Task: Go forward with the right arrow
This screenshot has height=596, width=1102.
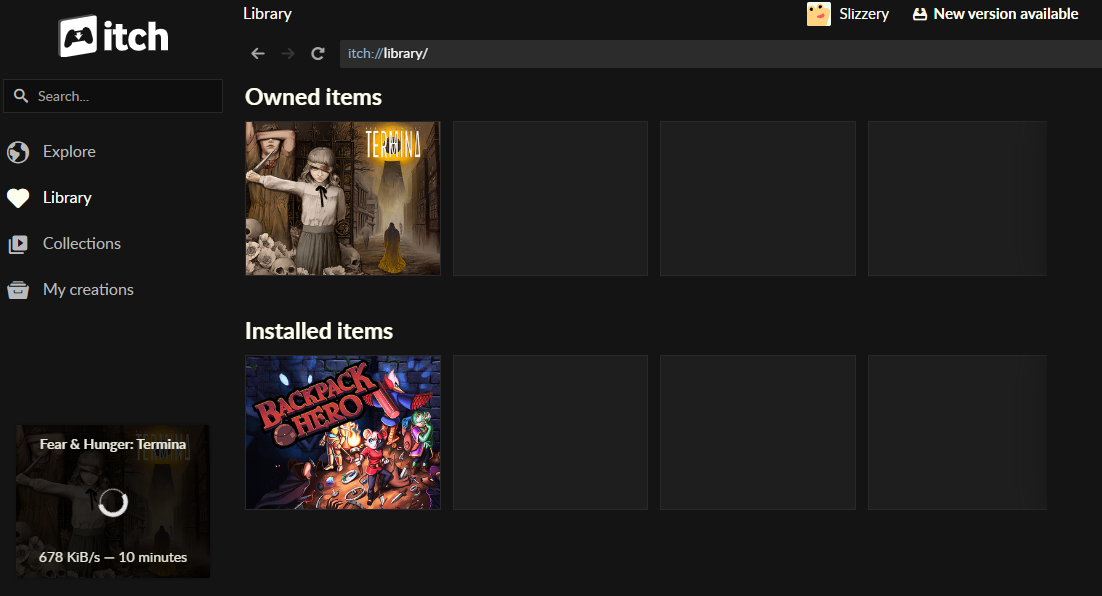Action: pos(288,53)
